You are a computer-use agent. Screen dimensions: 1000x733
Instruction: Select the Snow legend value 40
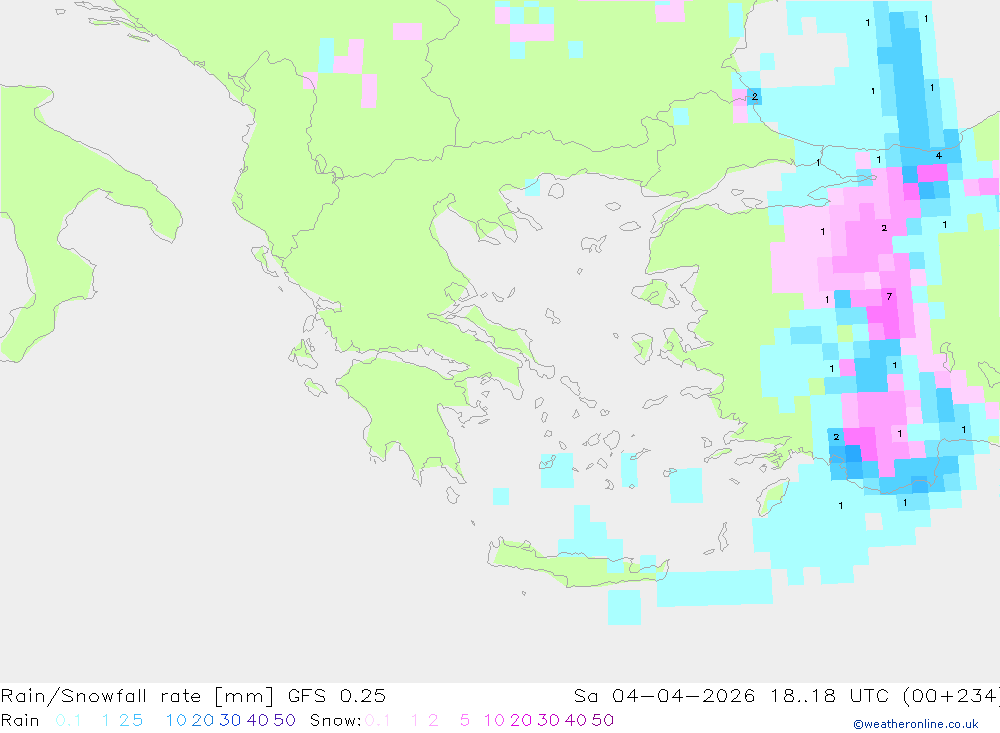(x=576, y=720)
